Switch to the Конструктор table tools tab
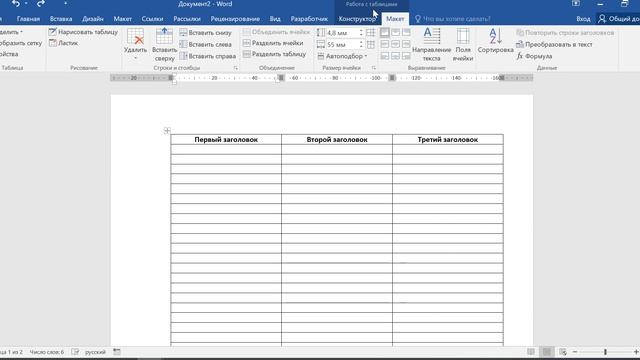Screen dimensions: 640x360 pyautogui.click(x=357, y=19)
